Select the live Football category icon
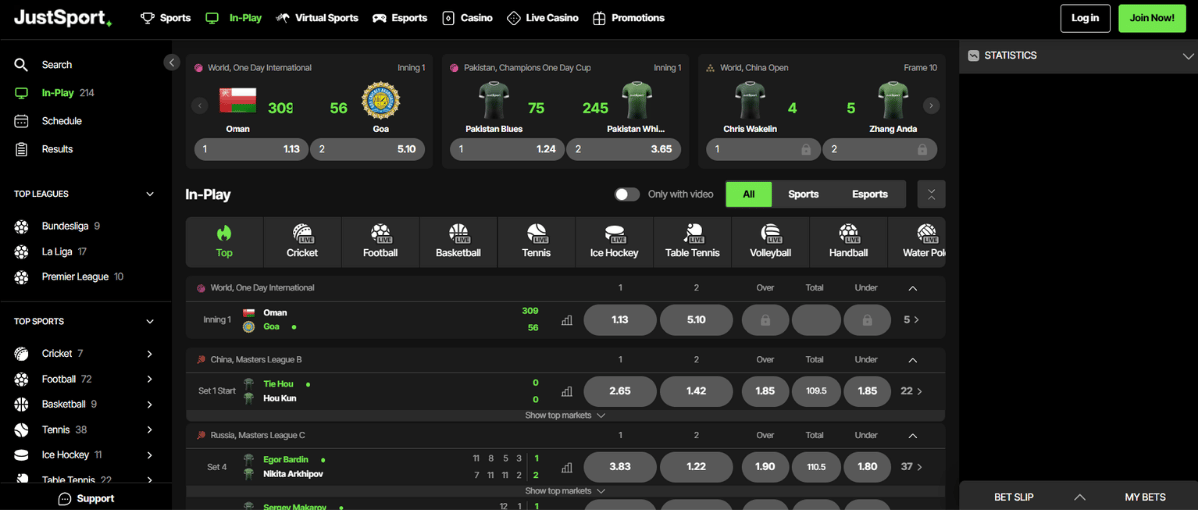This screenshot has width=1198, height=510. click(380, 233)
